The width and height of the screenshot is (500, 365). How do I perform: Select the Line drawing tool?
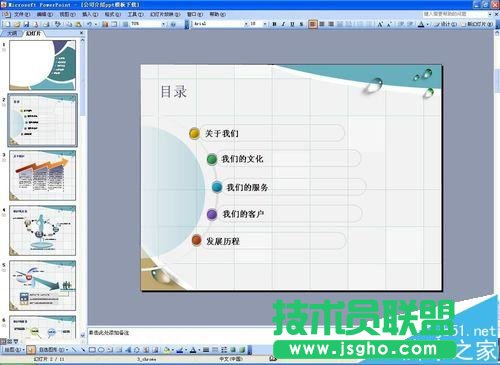pos(74,350)
